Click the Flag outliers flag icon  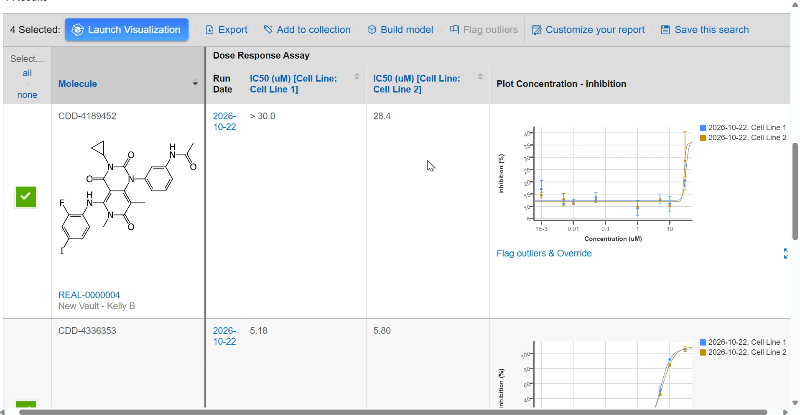454,29
